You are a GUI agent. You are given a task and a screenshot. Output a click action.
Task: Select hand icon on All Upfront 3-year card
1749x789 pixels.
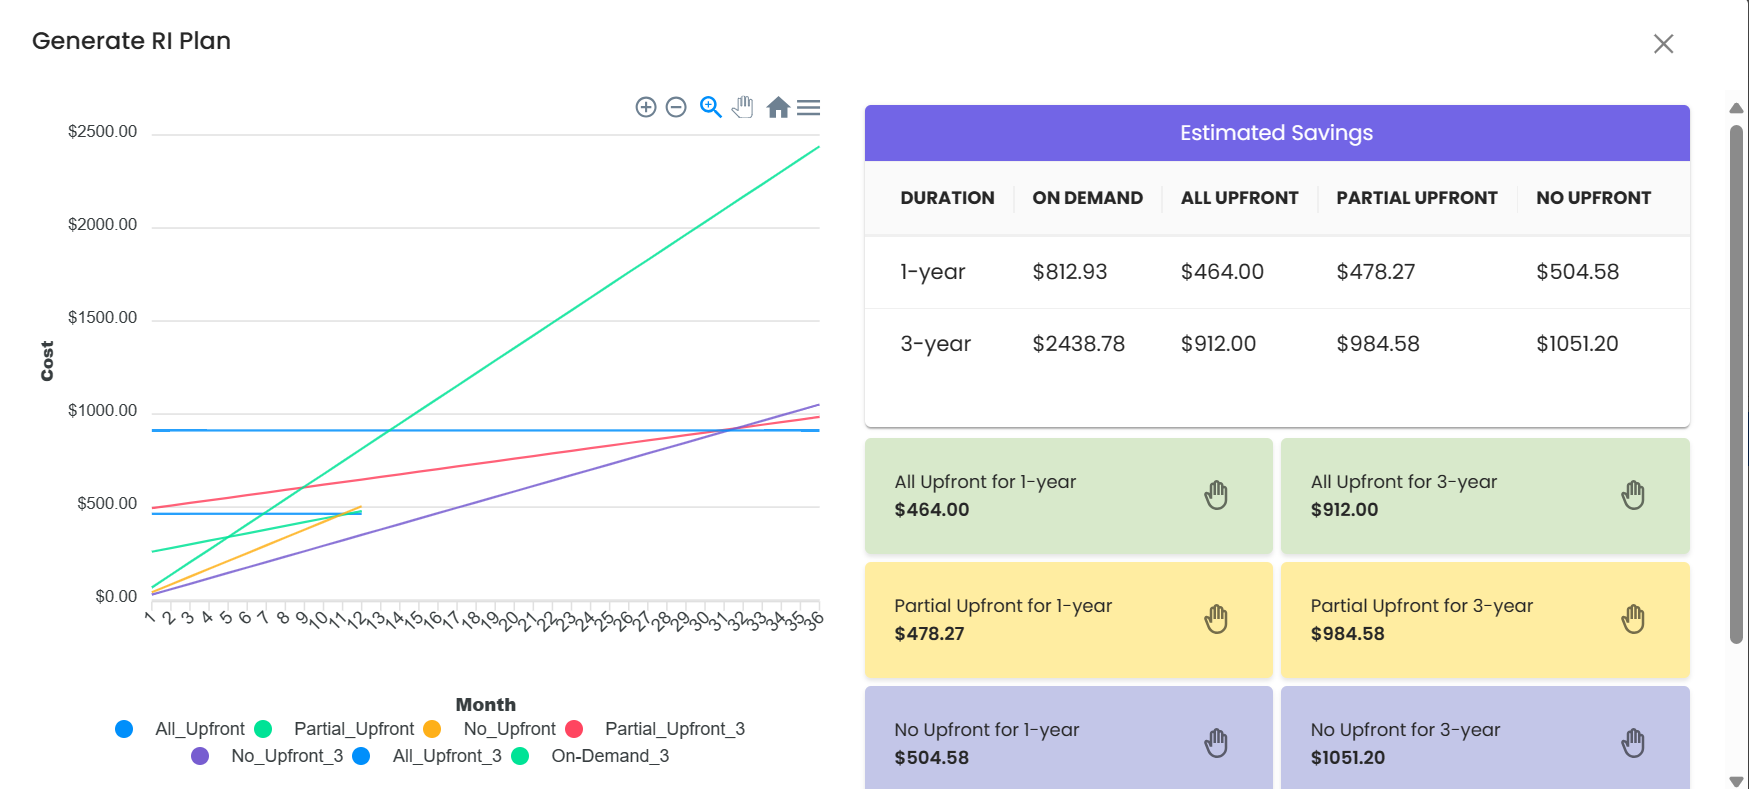point(1633,495)
